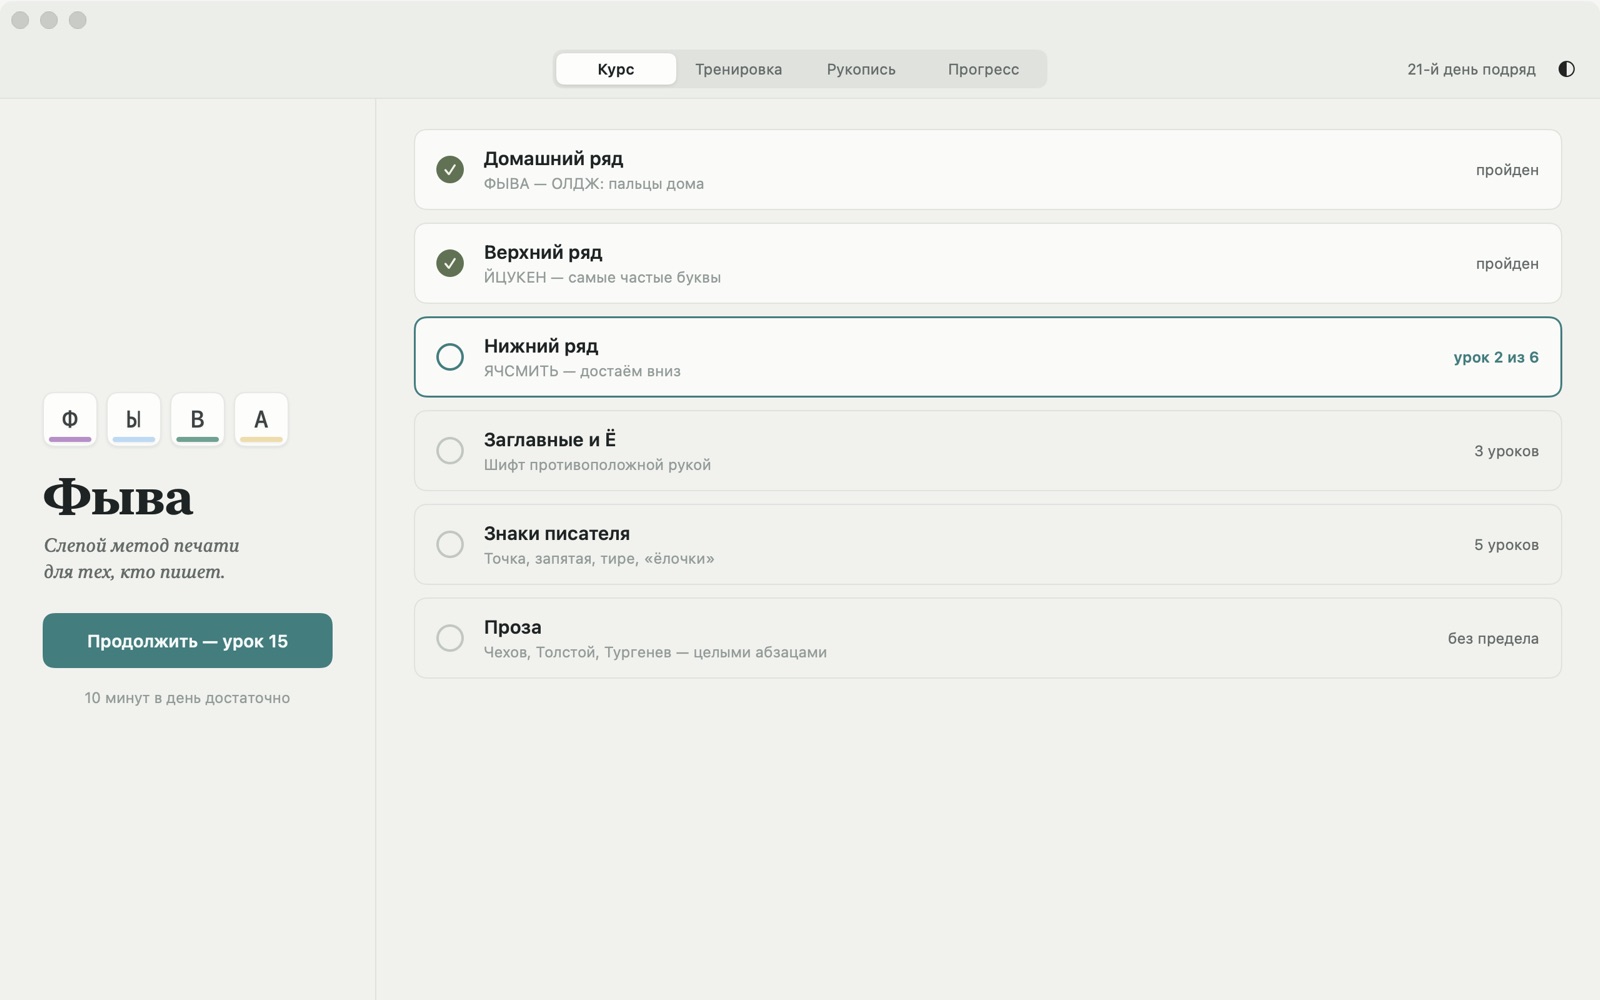The width and height of the screenshot is (1600, 1000).
Task: Select the Заглавные и Ё circle indicator
Action: [450, 450]
